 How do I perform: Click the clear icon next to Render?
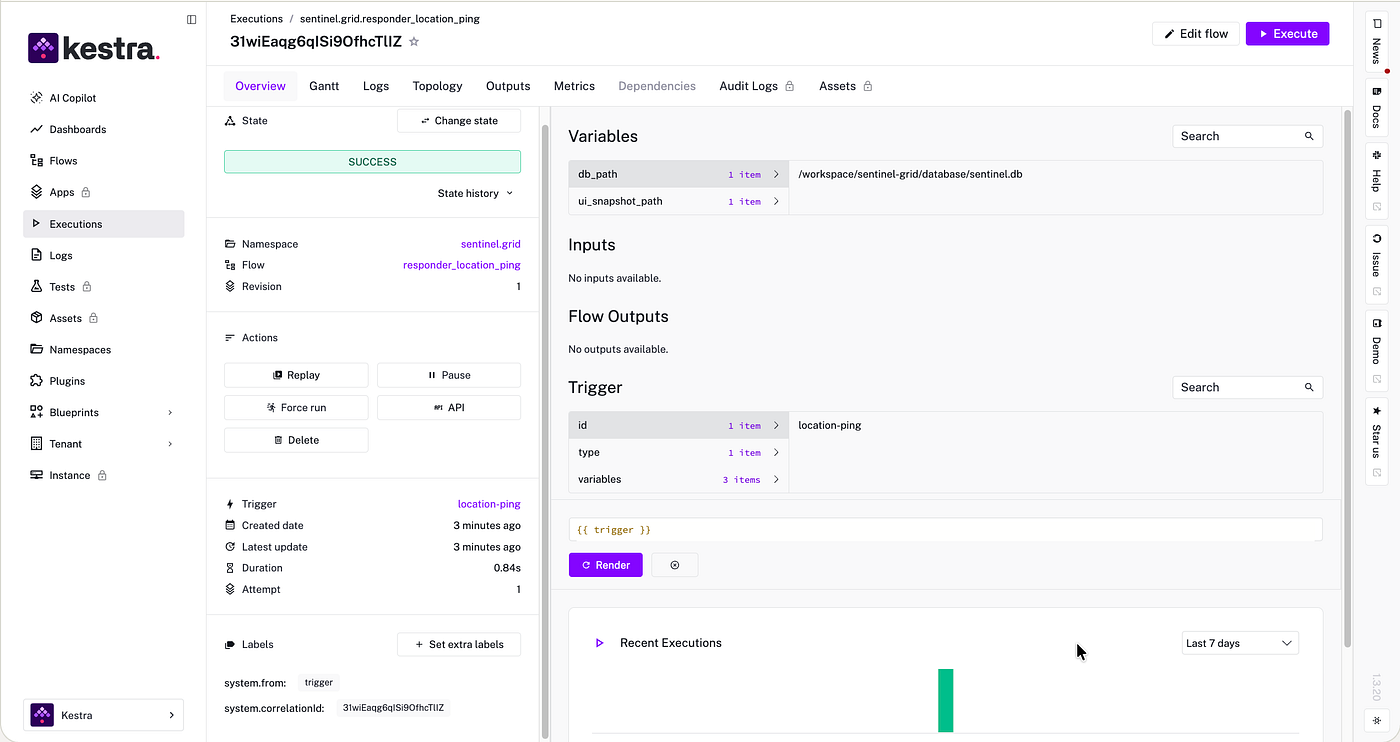coord(674,565)
